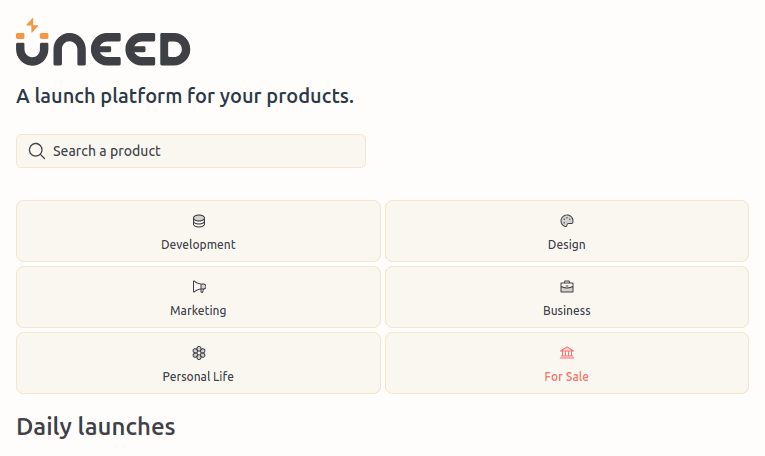
Task: Open the Business category card
Action: (567, 297)
